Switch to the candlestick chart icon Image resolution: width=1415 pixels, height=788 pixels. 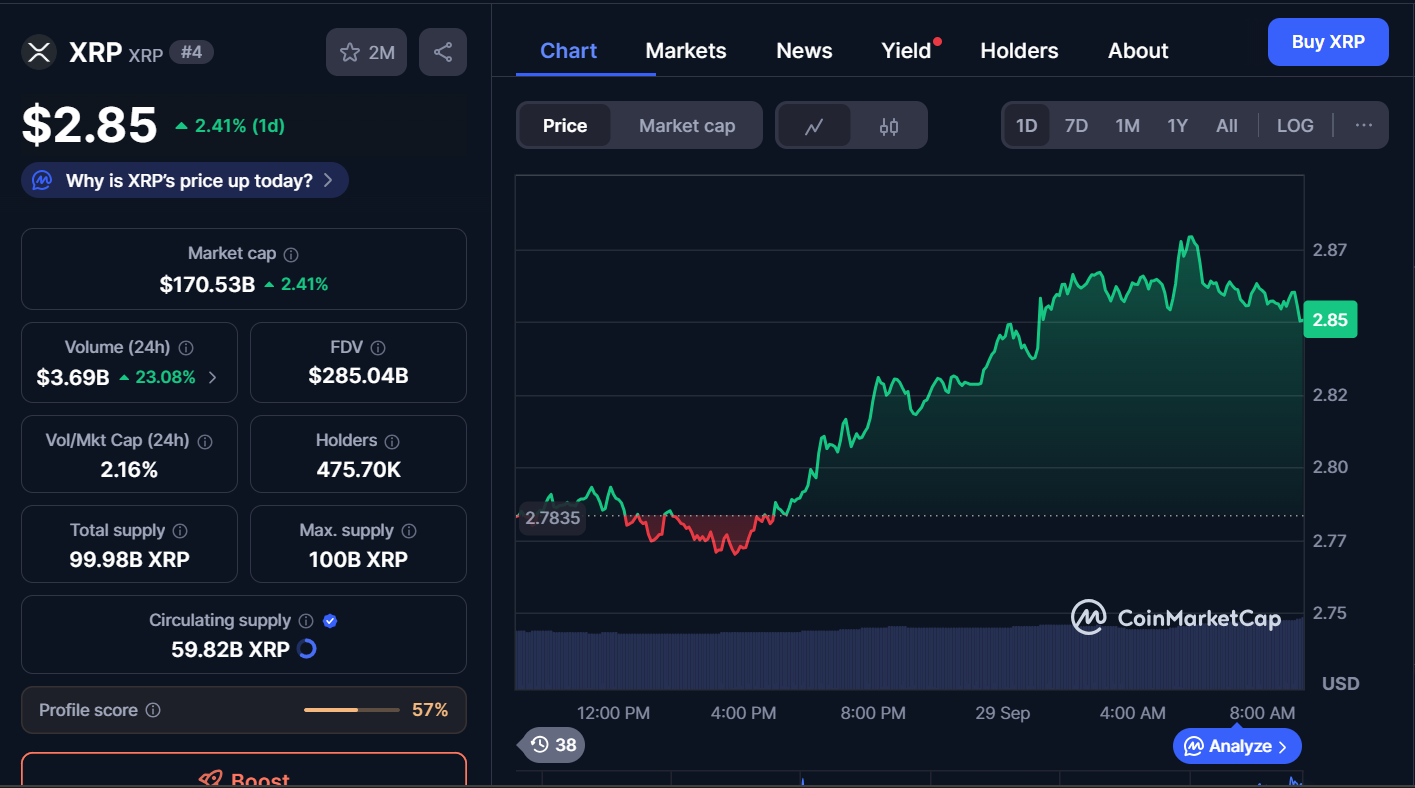889,126
